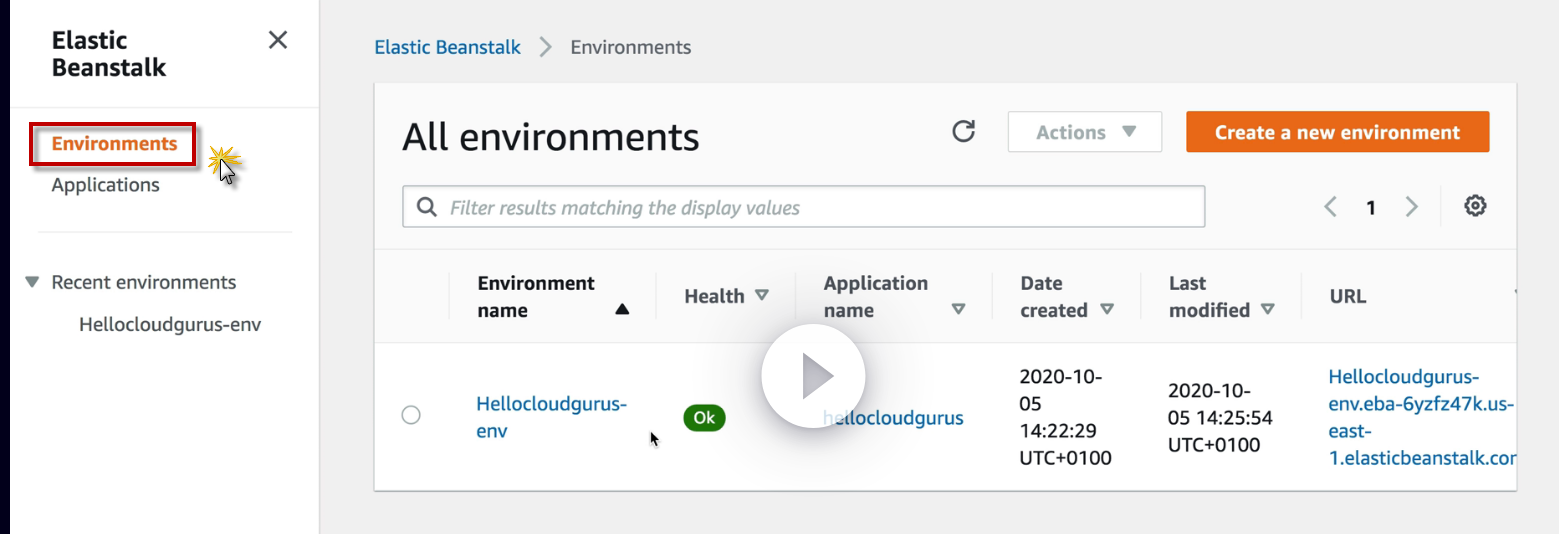Focus the filter results search field
The height and width of the screenshot is (534, 1559).
tap(820, 207)
